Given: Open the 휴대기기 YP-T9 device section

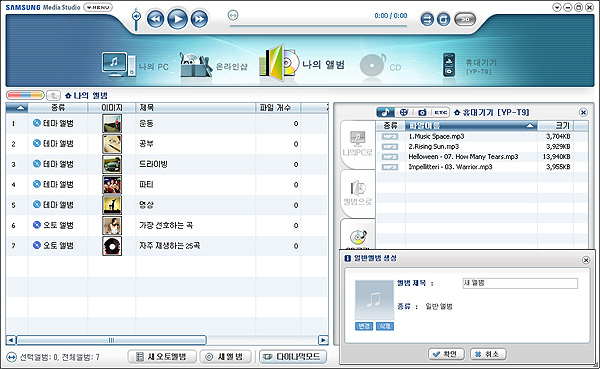Looking at the screenshot, I should 469,66.
